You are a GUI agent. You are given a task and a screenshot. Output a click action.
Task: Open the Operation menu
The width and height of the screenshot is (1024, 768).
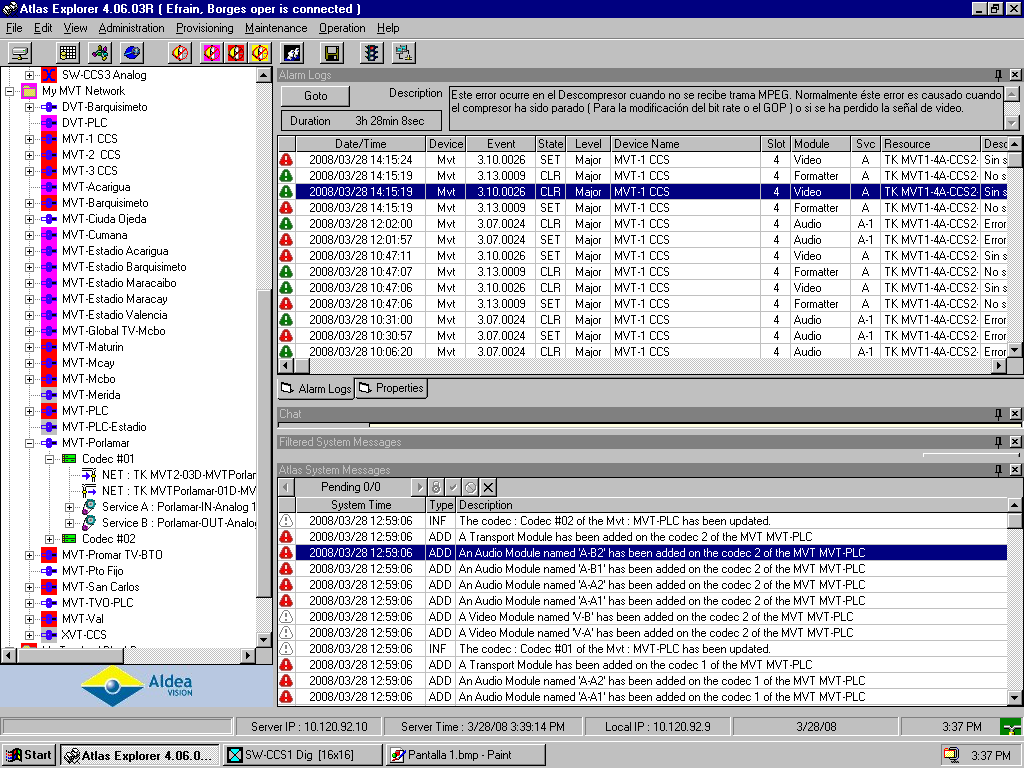342,28
